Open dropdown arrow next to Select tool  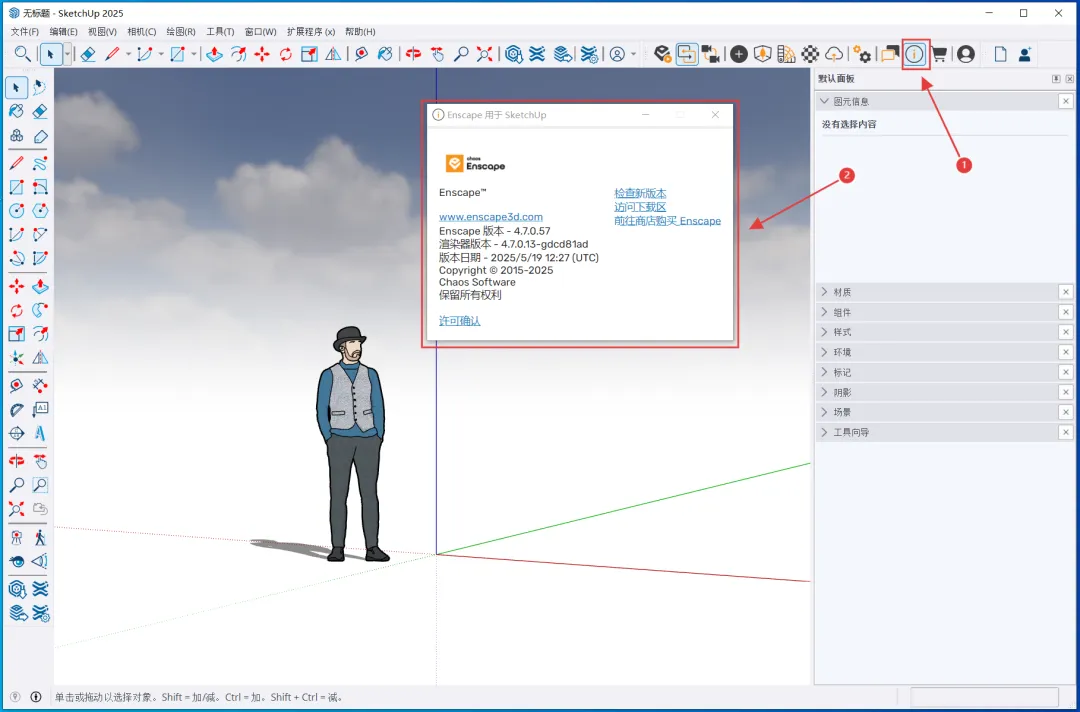[67, 54]
